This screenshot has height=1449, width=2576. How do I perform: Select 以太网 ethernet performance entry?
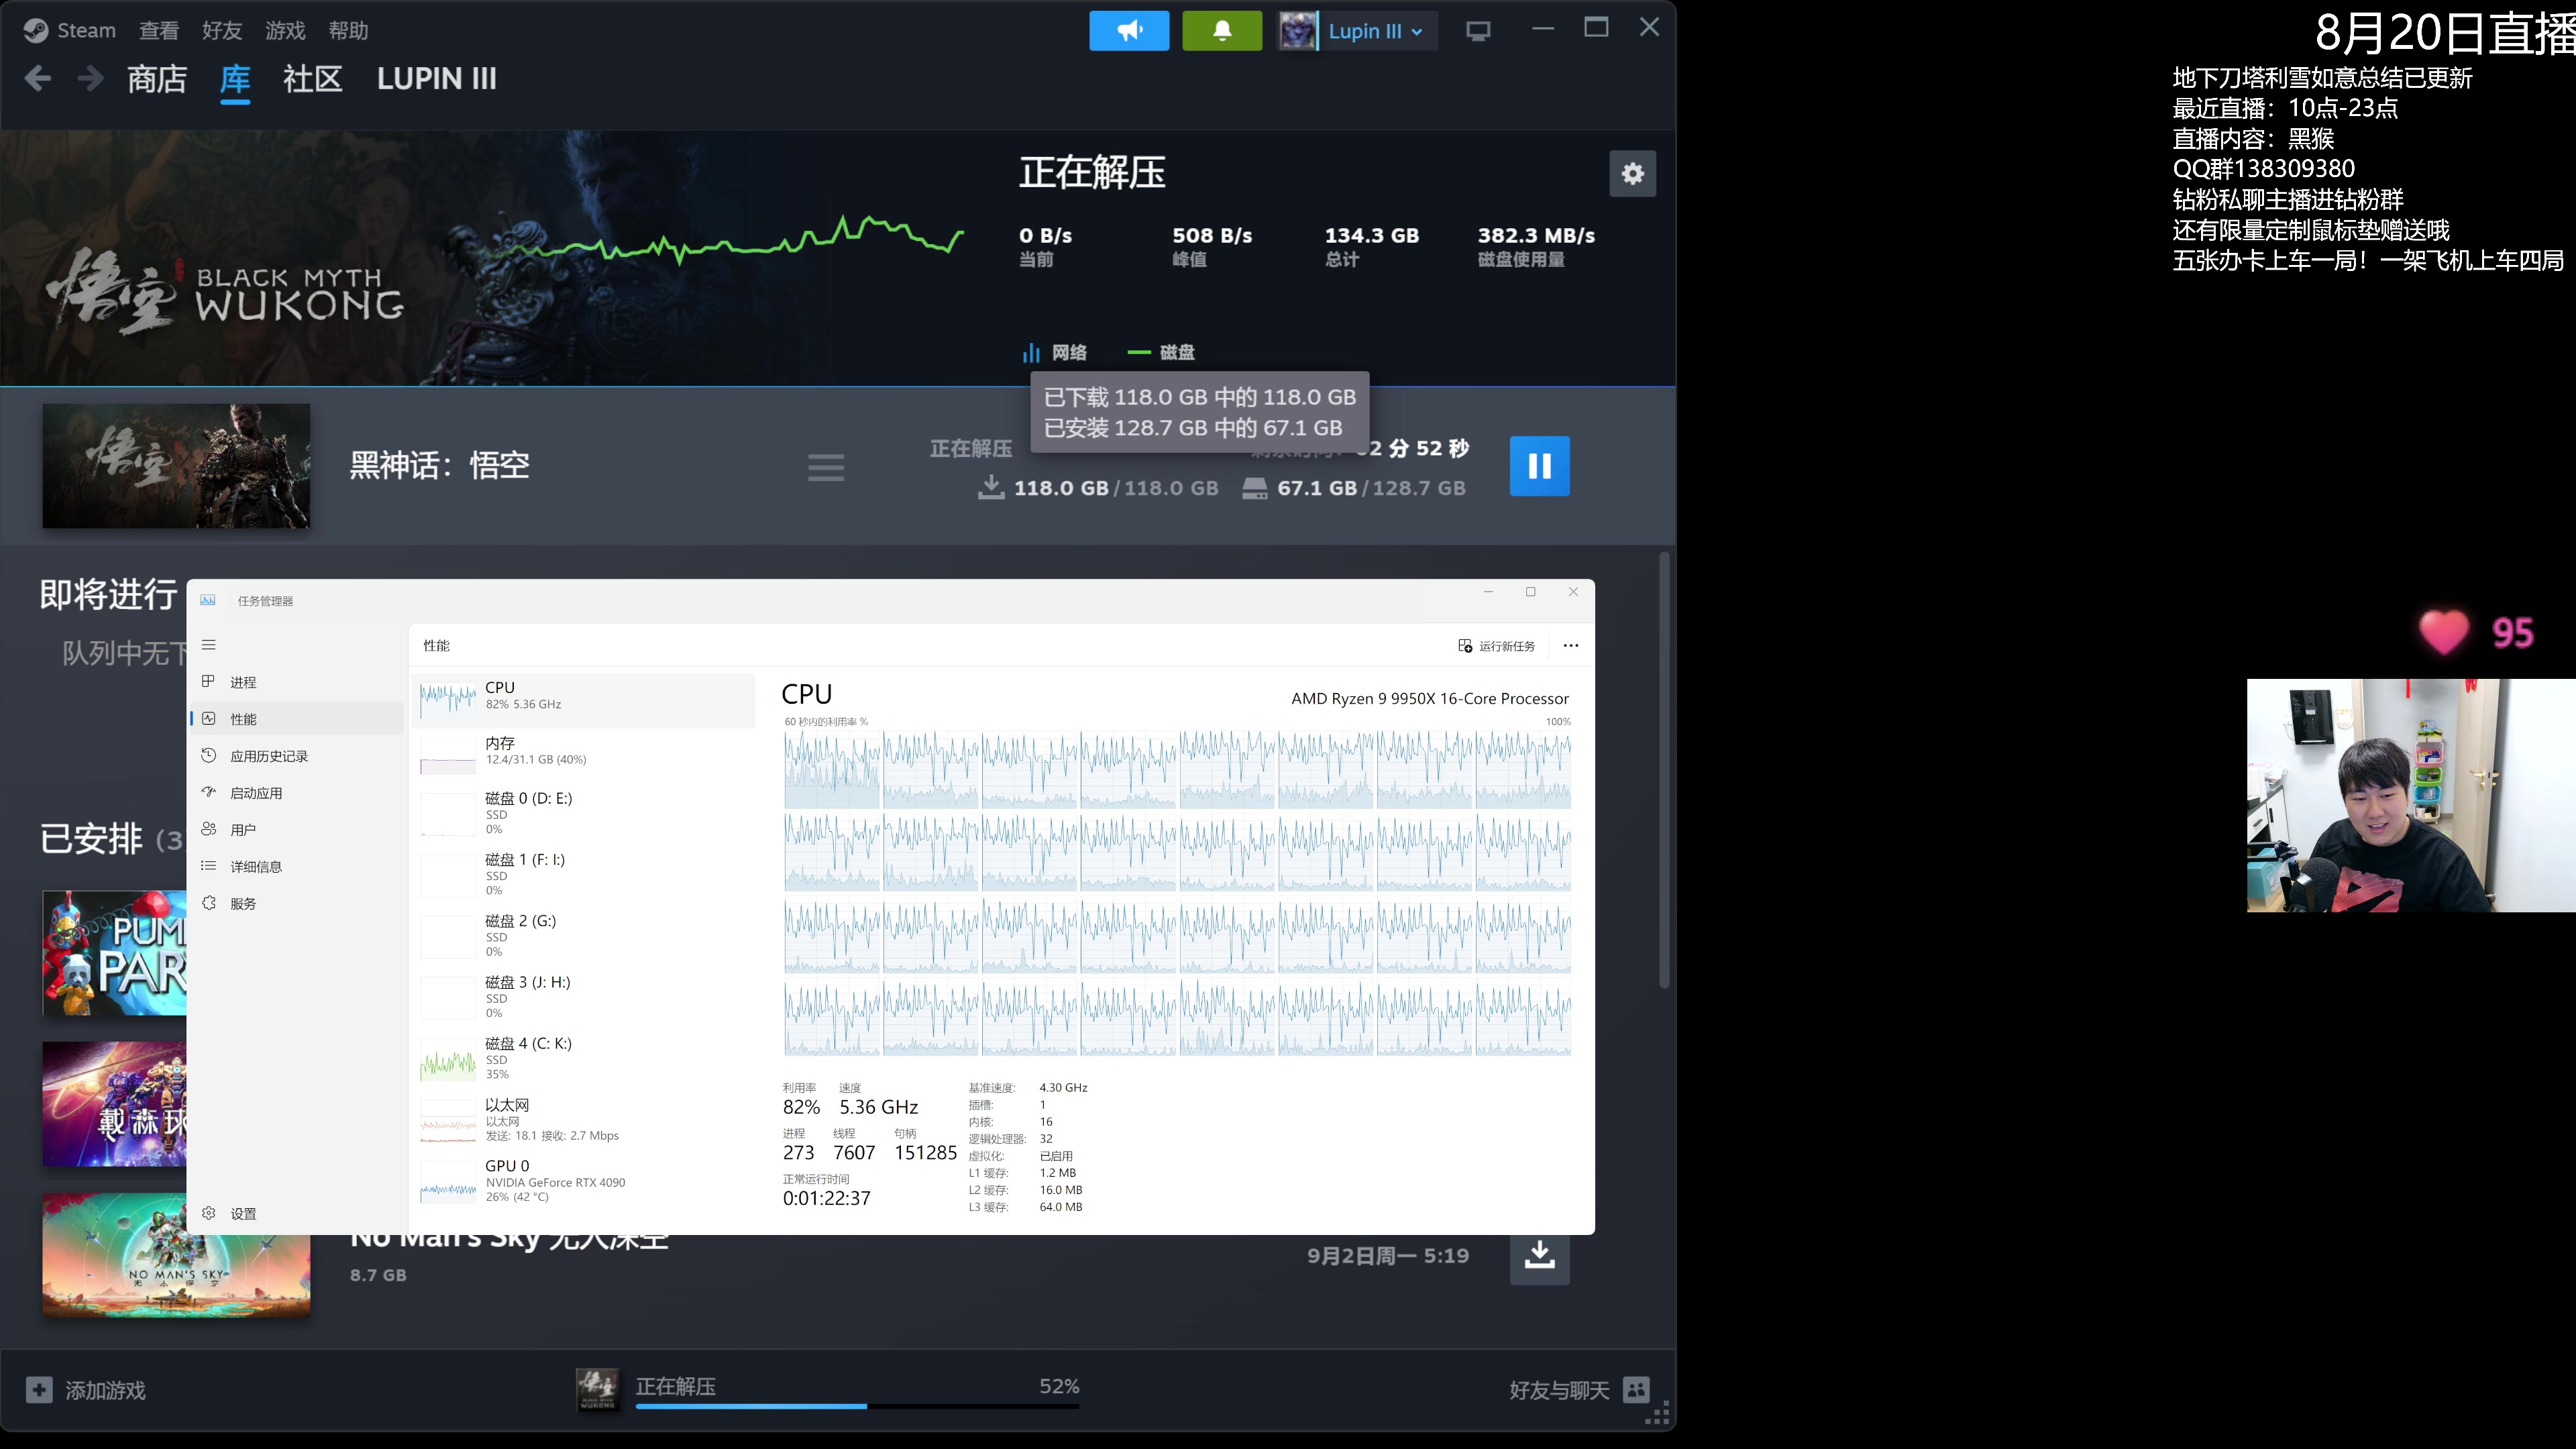pos(584,1119)
